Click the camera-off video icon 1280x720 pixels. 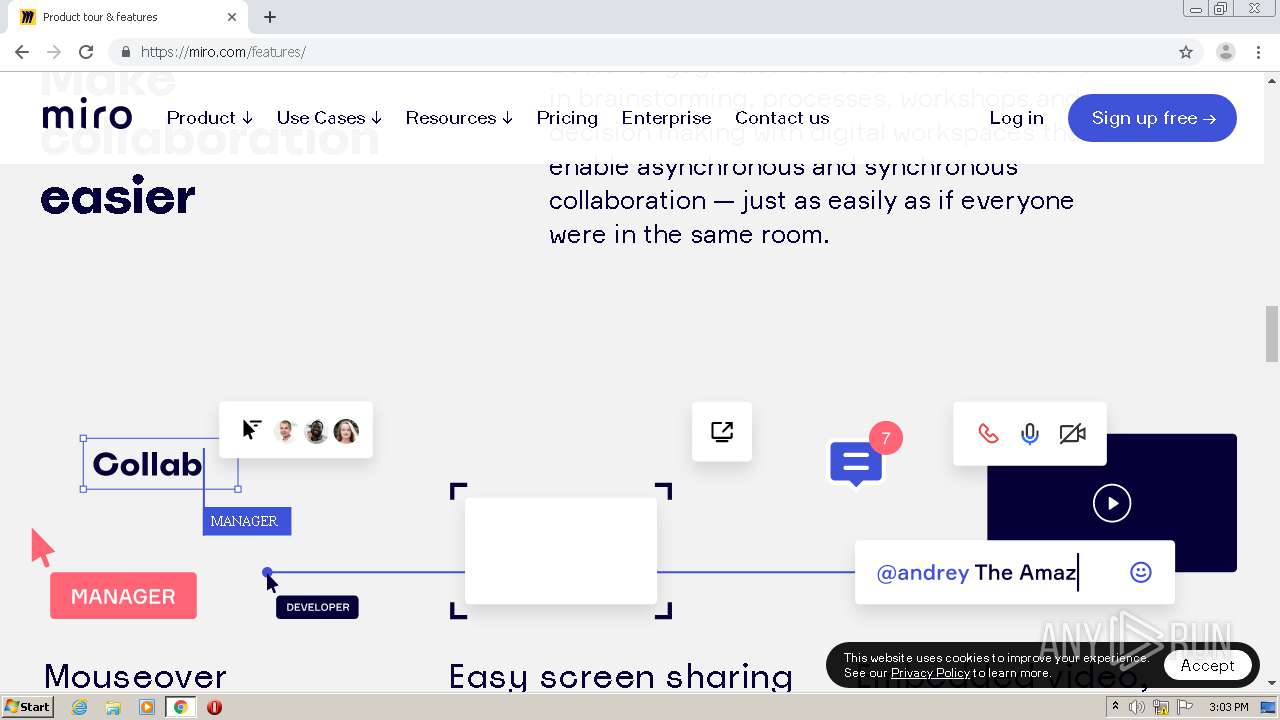point(1072,434)
